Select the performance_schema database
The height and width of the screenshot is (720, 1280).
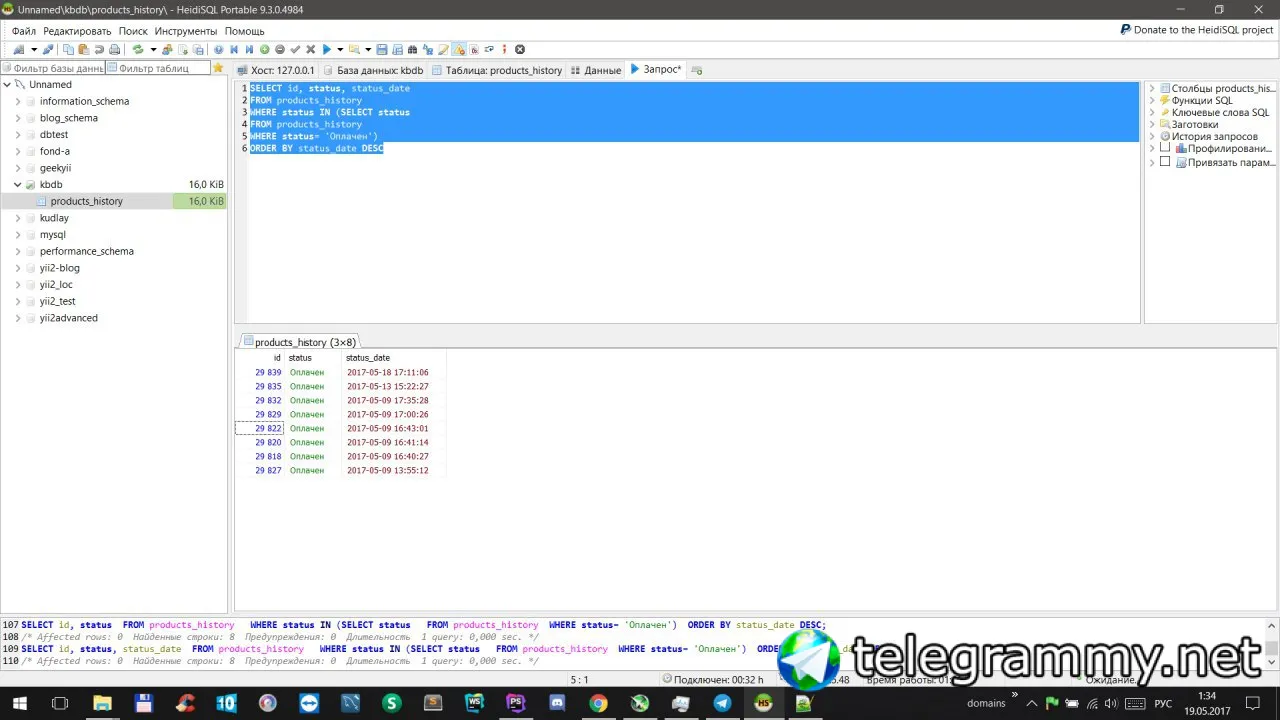[x=87, y=251]
